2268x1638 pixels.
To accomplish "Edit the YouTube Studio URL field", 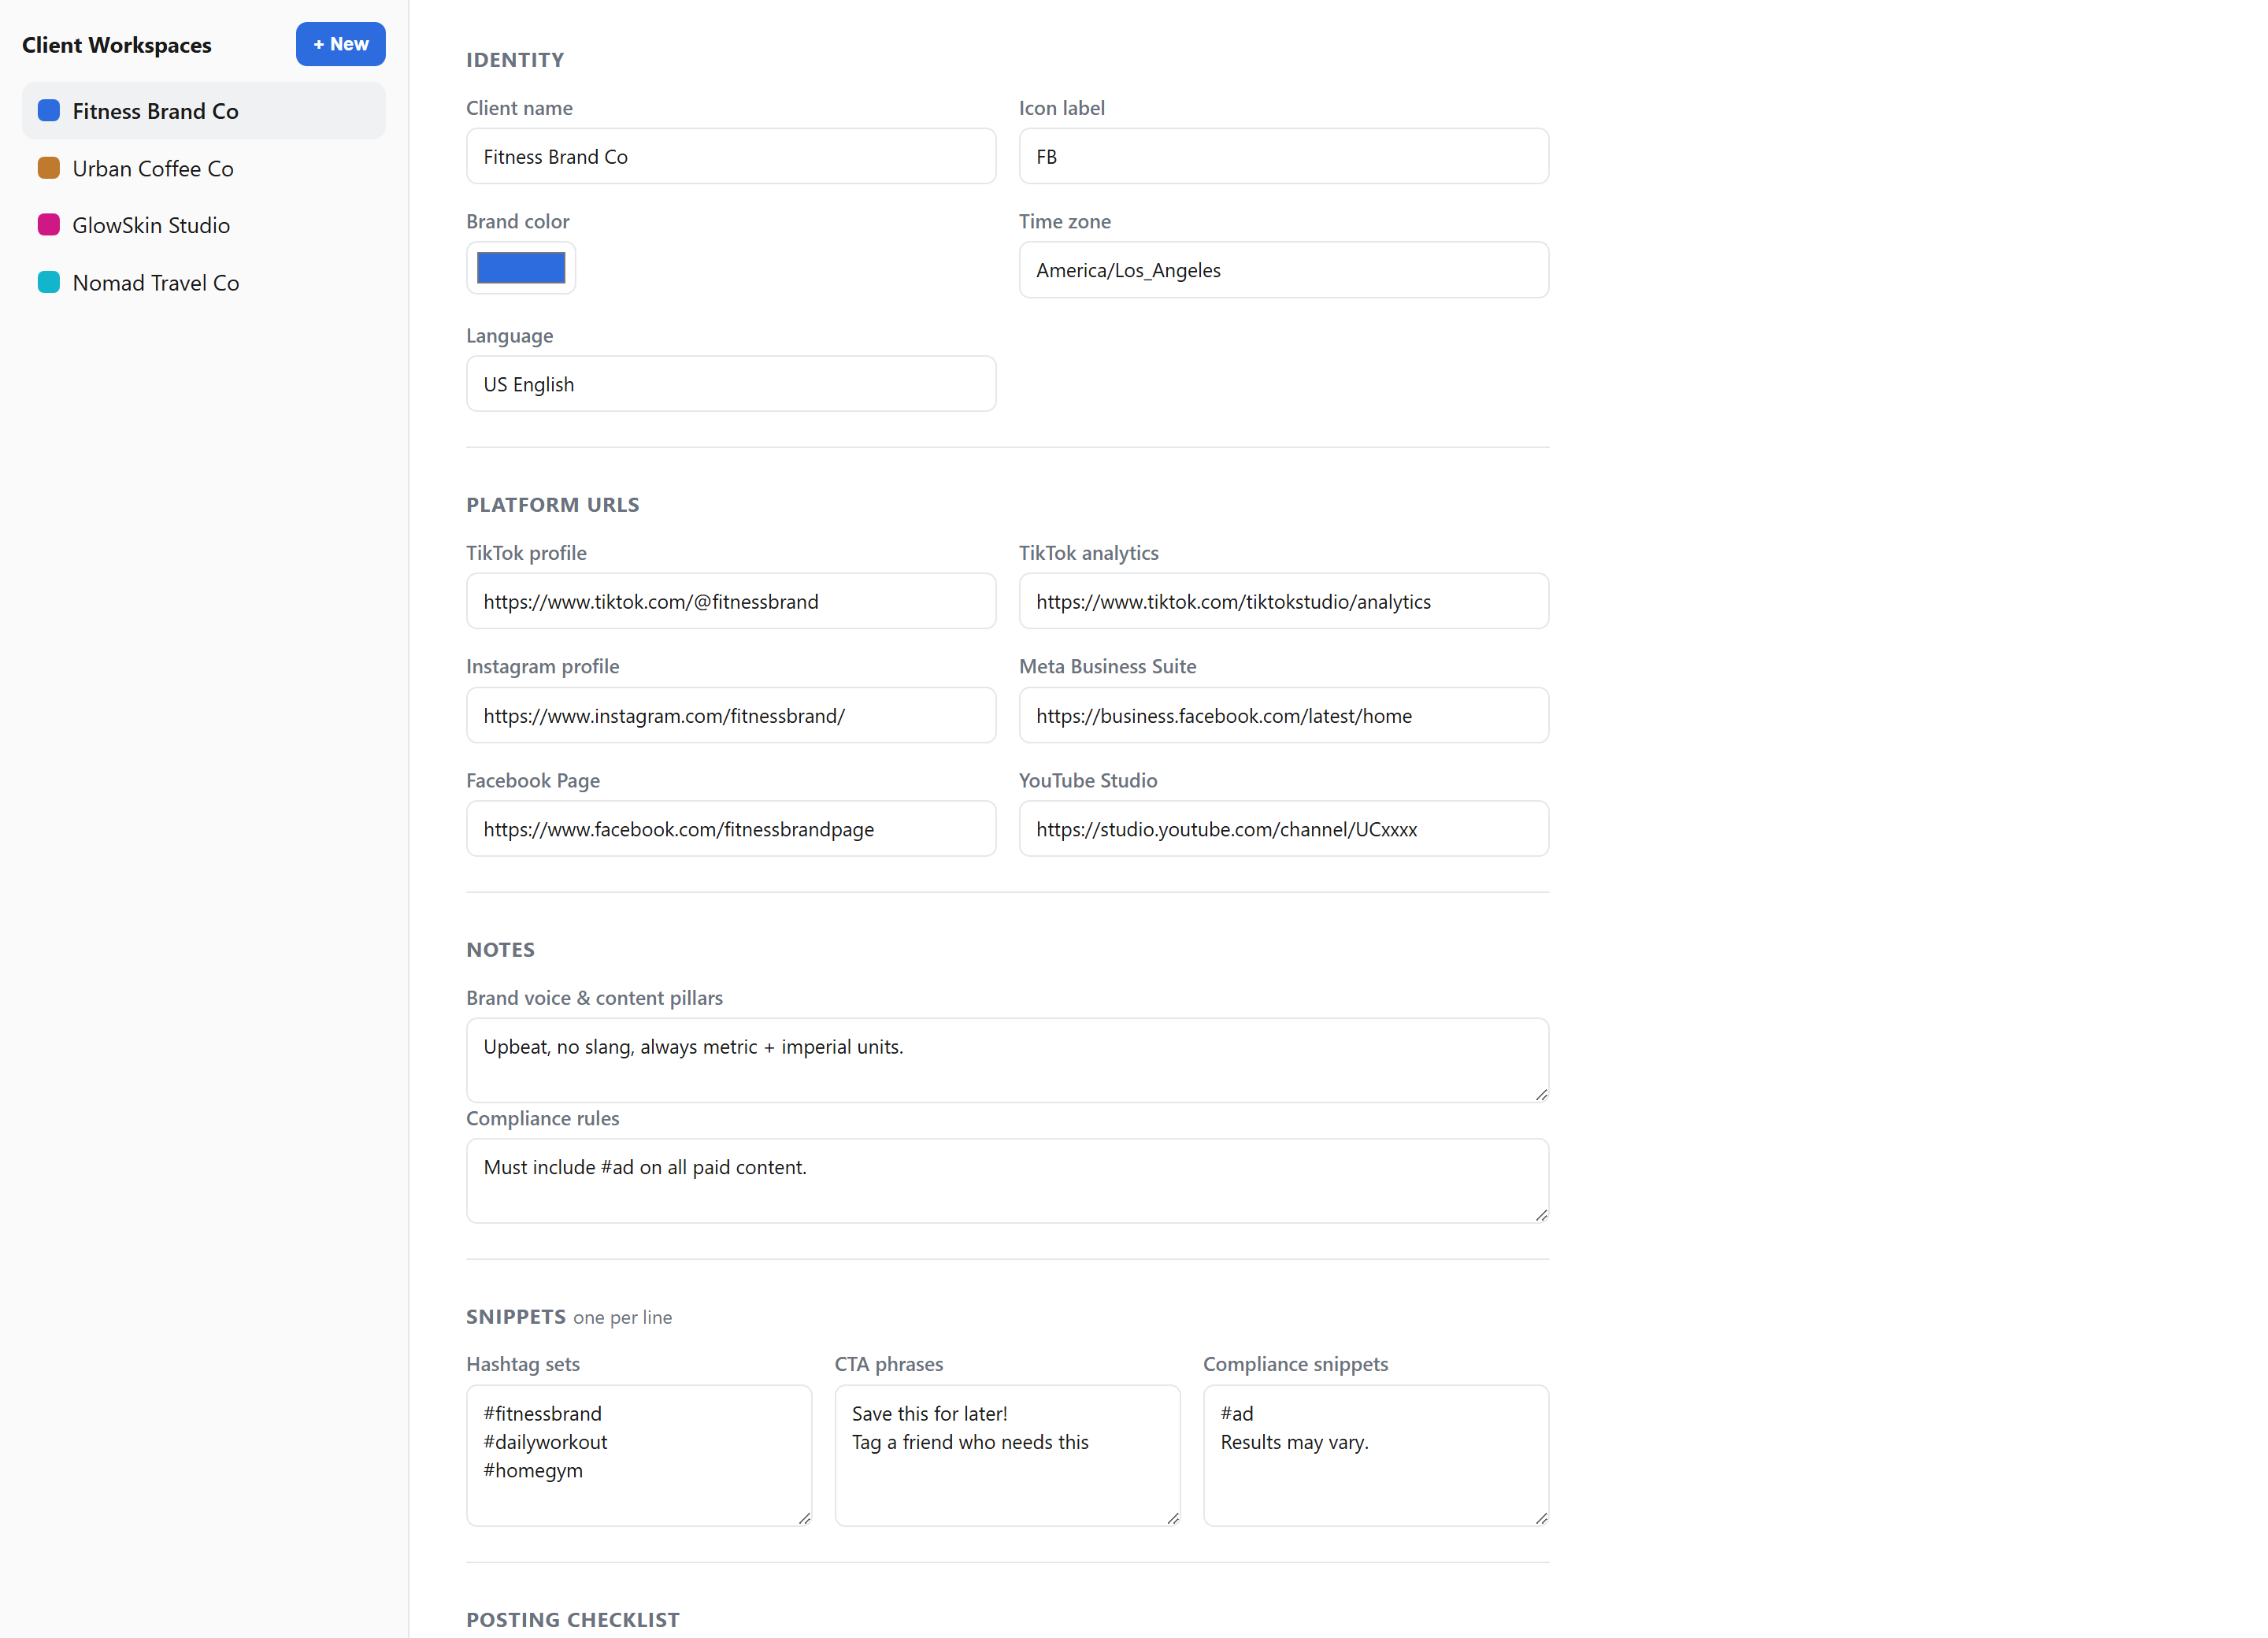I will [1284, 829].
